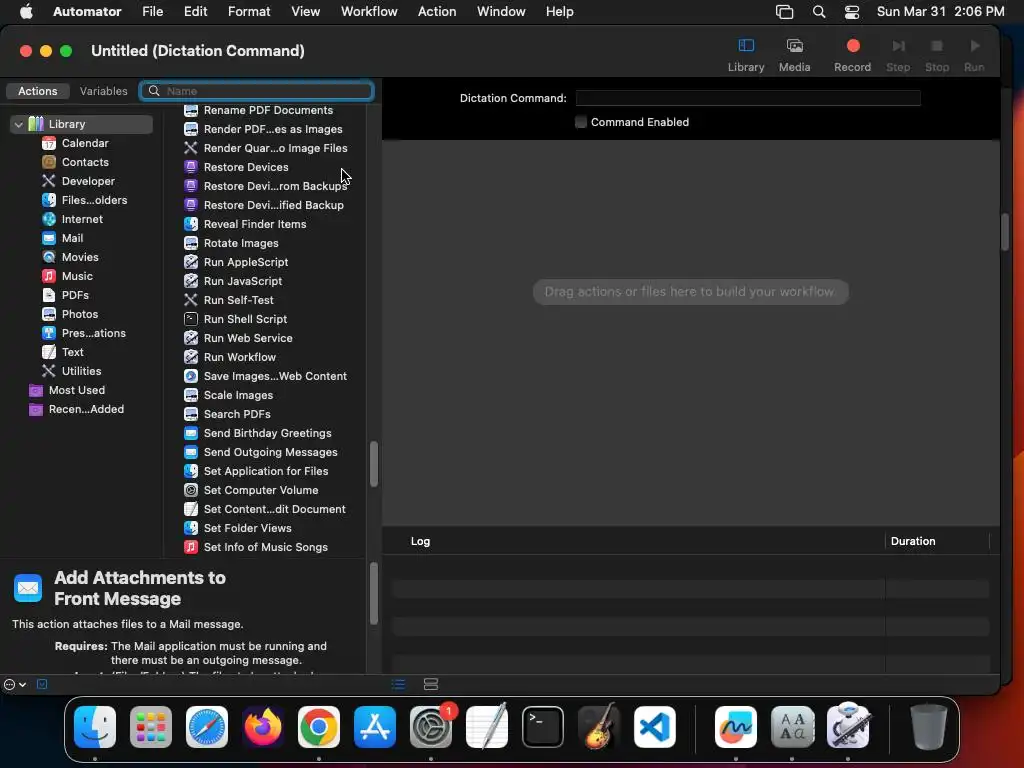This screenshot has height=768, width=1024.
Task: Select the Music category
Action: tap(77, 276)
